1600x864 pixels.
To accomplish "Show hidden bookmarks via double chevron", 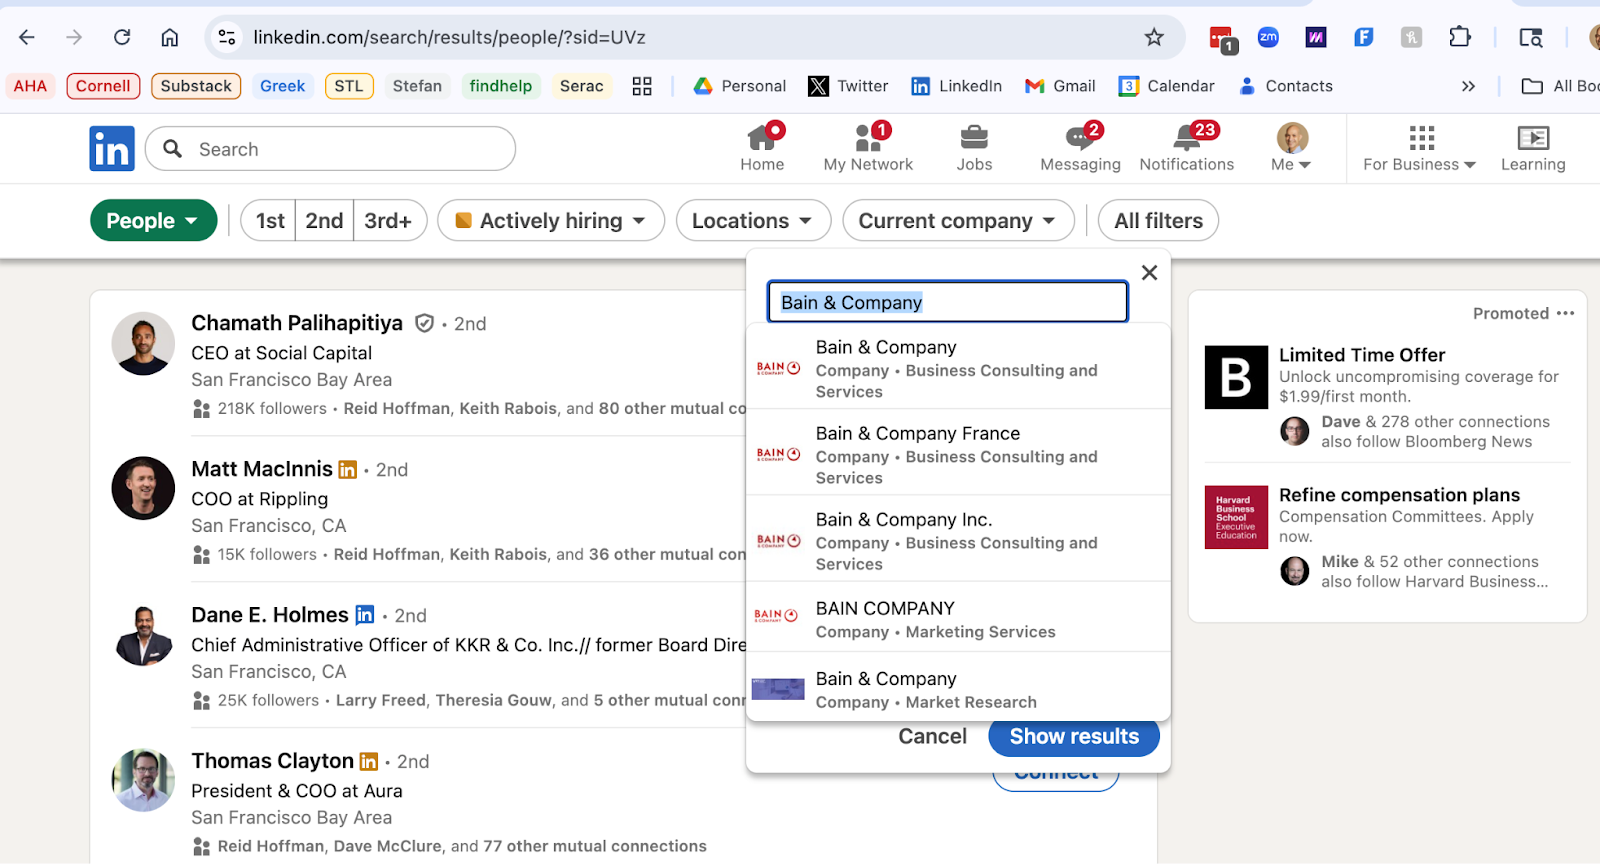I will click(1468, 86).
